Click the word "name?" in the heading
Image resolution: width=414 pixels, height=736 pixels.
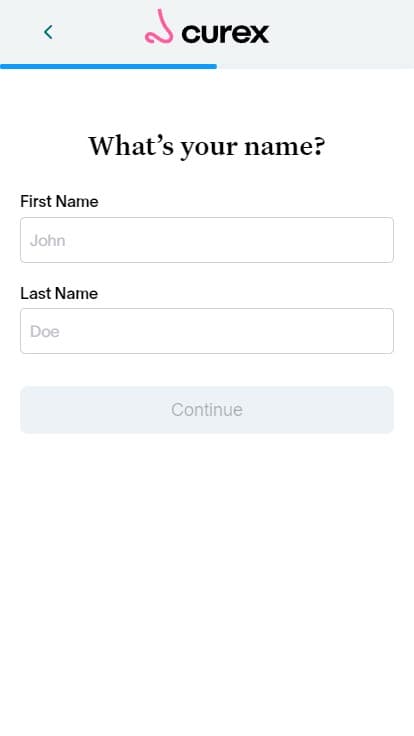click(284, 146)
